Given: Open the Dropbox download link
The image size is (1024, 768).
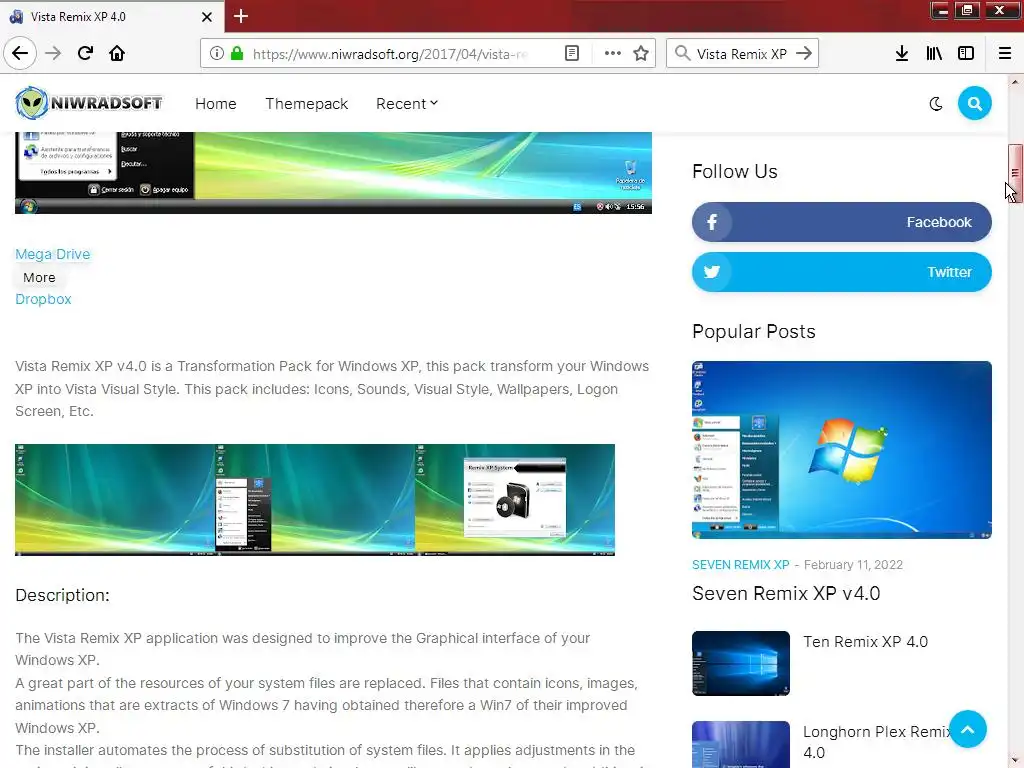Looking at the screenshot, I should (43, 299).
